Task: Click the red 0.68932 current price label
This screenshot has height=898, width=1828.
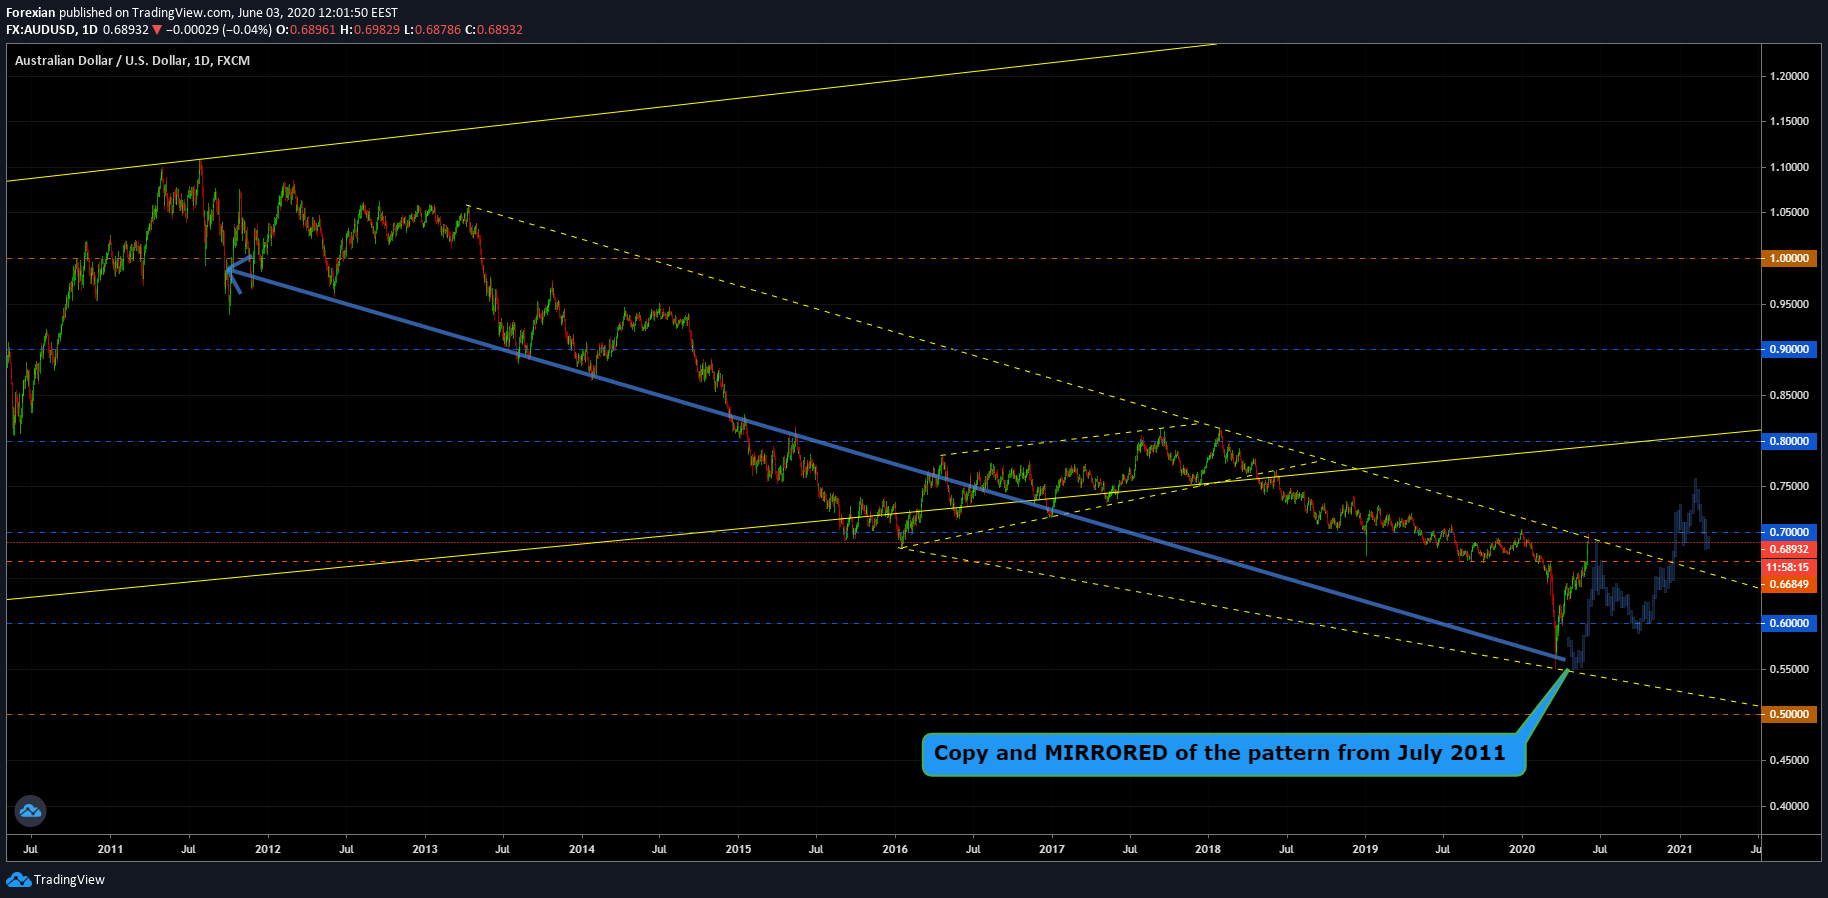Action: (x=1789, y=549)
